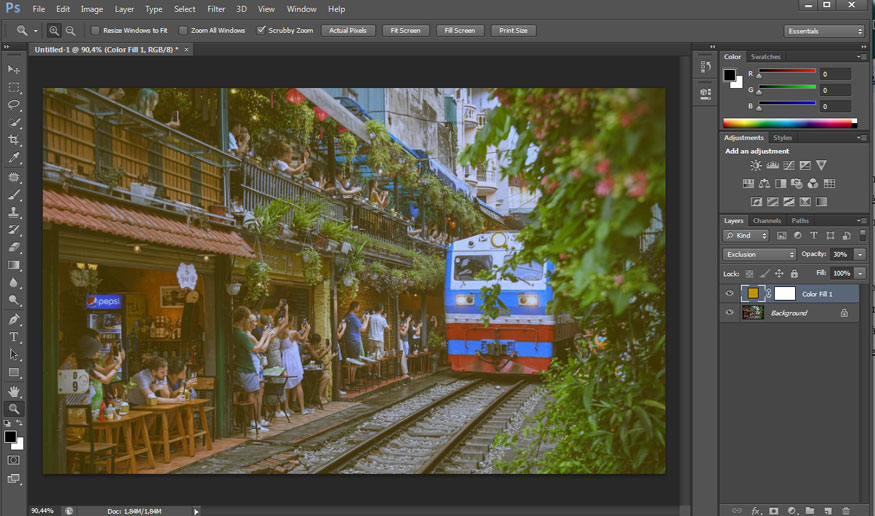Enable Resize Windows to Fit checkbox
Viewport: 875px width, 516px height.
[95, 31]
